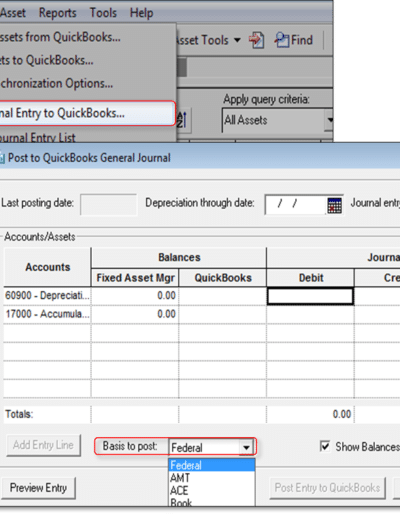Click the A-Z sort icon

182,120
